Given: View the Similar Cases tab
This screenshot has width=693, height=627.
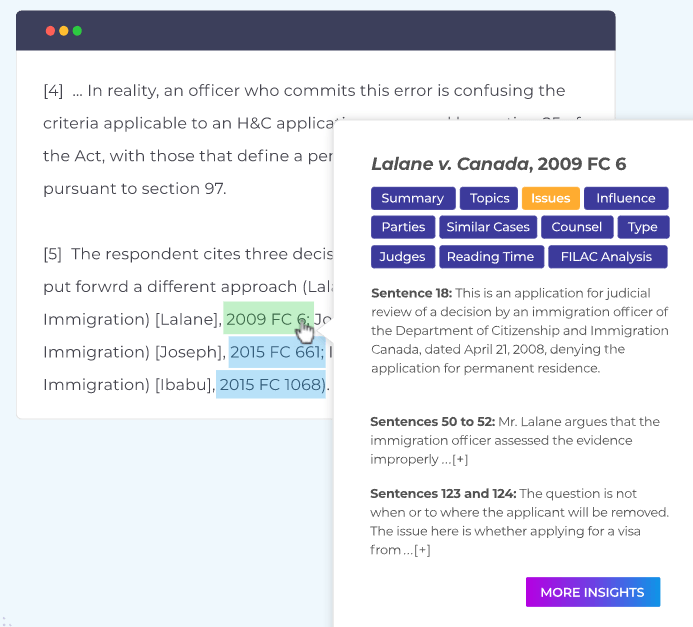Looking at the screenshot, I should (488, 227).
